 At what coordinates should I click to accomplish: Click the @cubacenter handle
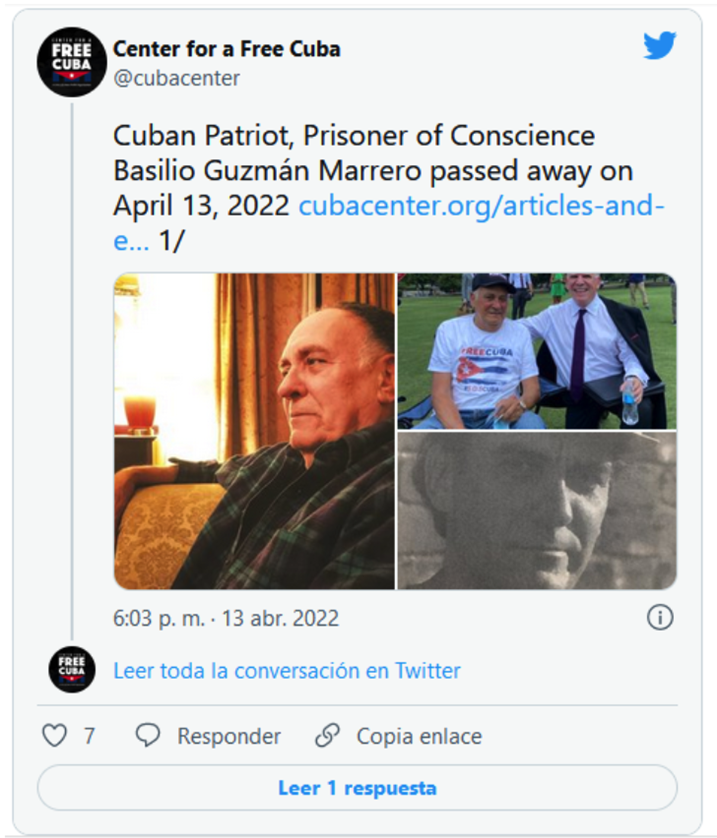point(177,78)
